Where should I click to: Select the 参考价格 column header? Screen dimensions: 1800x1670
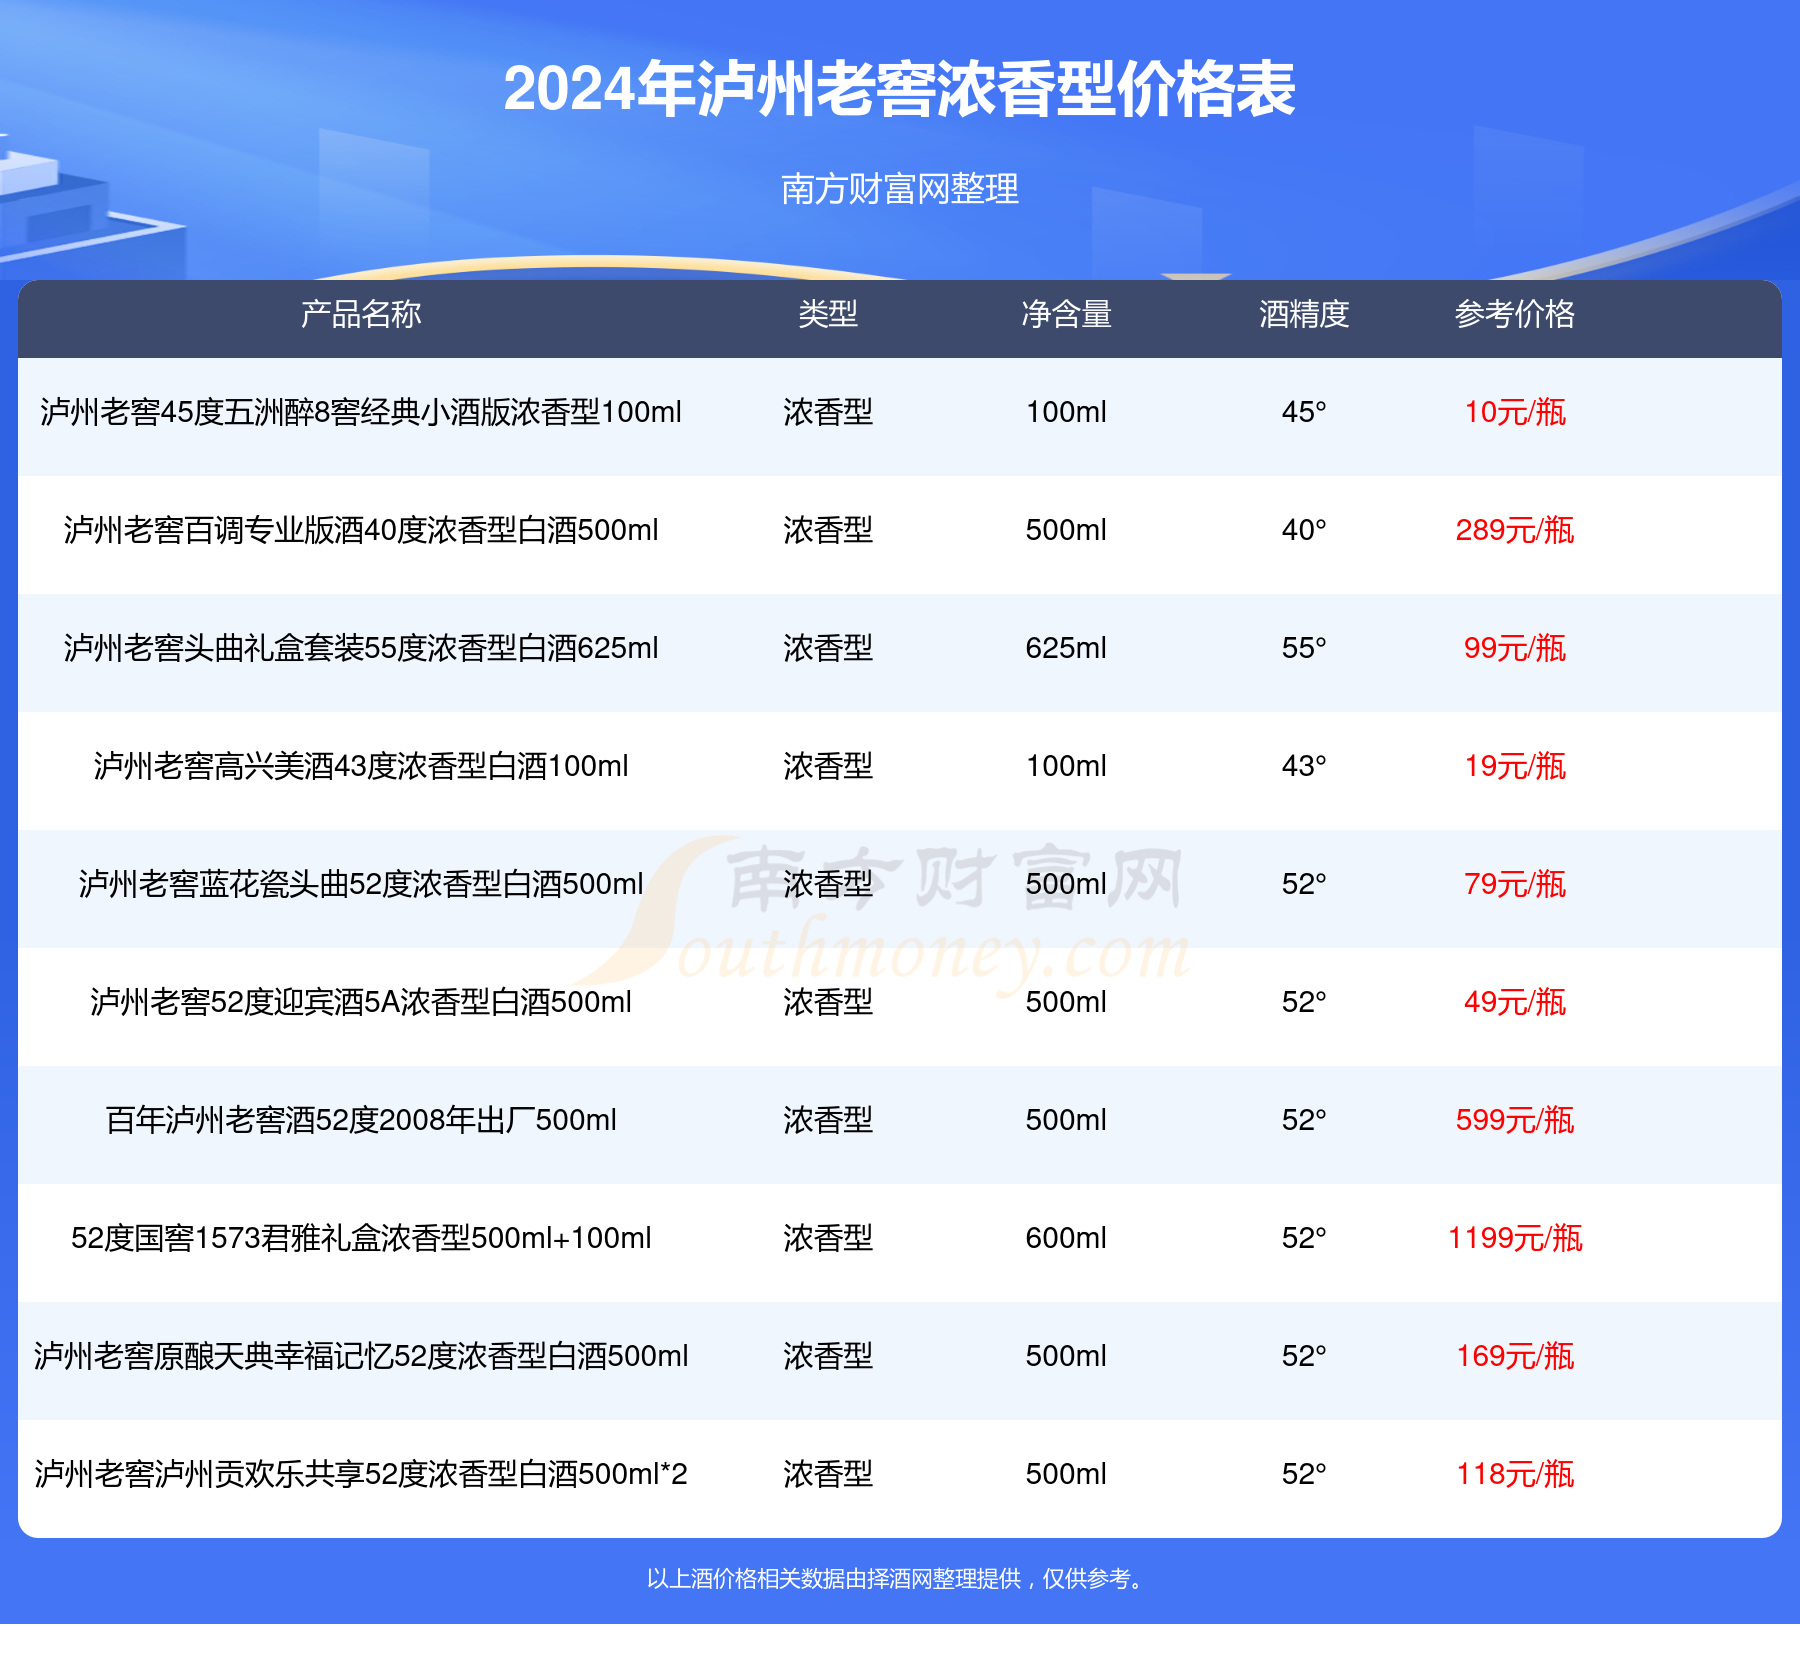click(x=1515, y=314)
